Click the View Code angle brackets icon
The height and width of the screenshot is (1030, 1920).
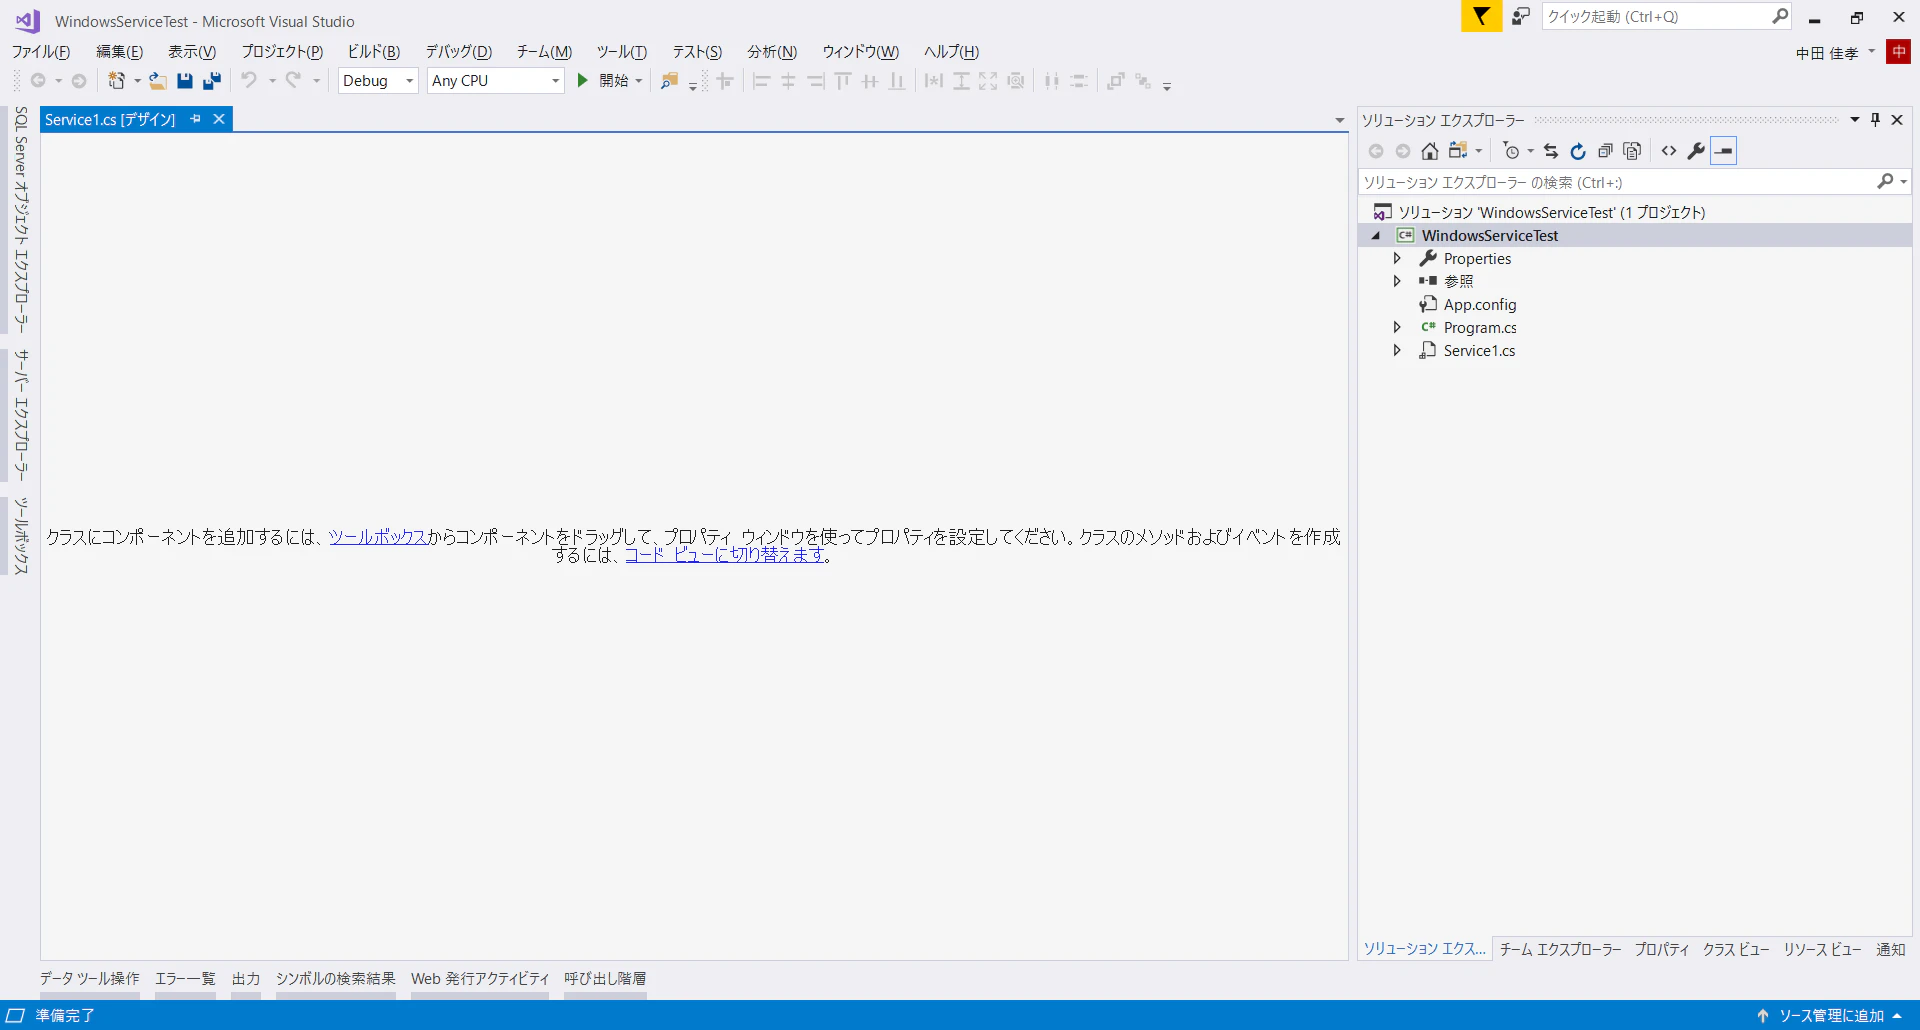[x=1669, y=151]
